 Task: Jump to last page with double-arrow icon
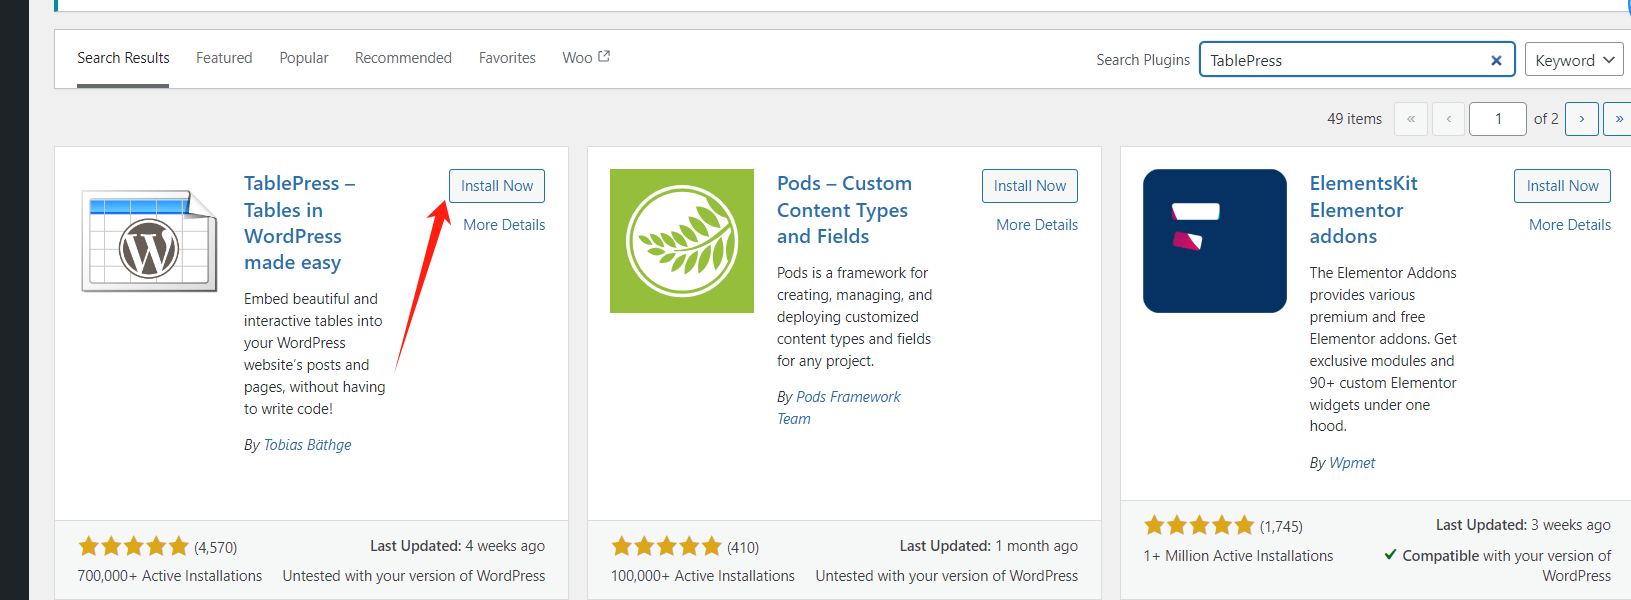click(x=1618, y=118)
